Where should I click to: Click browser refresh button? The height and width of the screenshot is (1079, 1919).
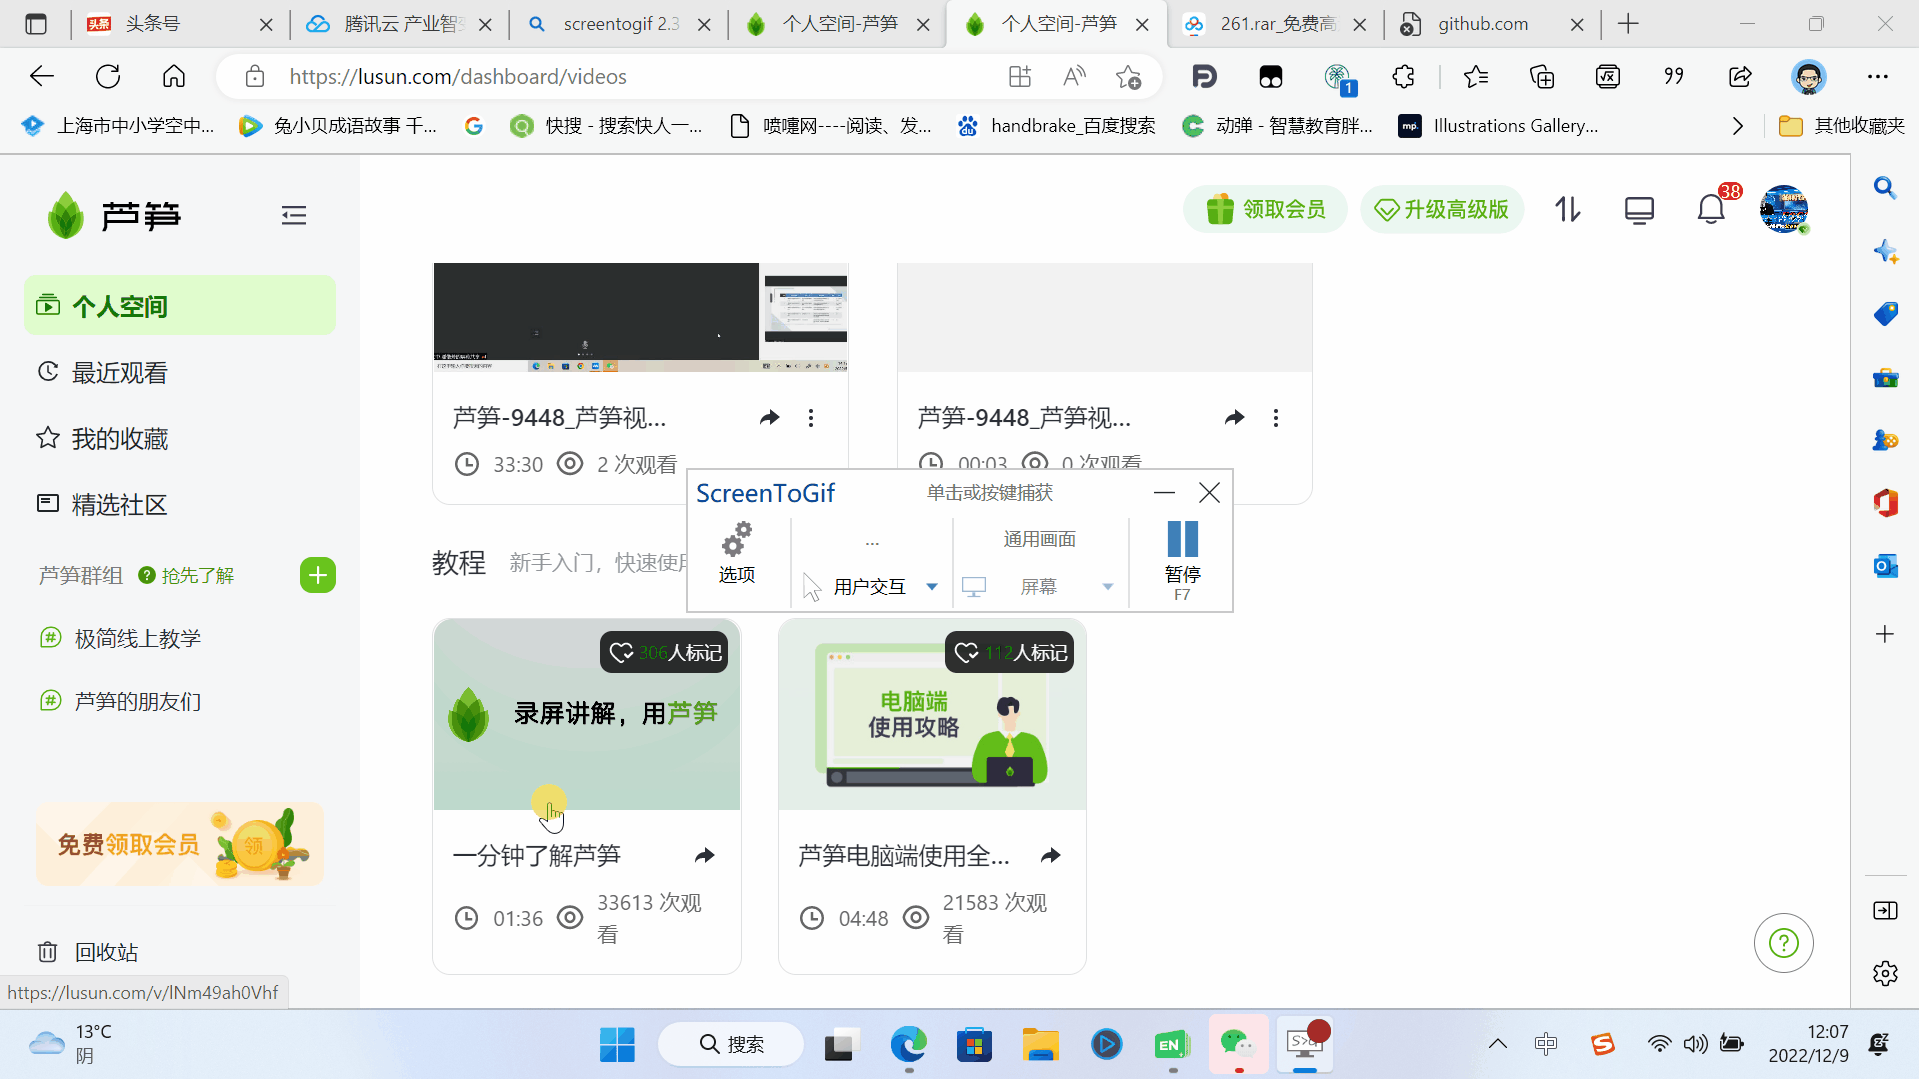pyautogui.click(x=108, y=76)
